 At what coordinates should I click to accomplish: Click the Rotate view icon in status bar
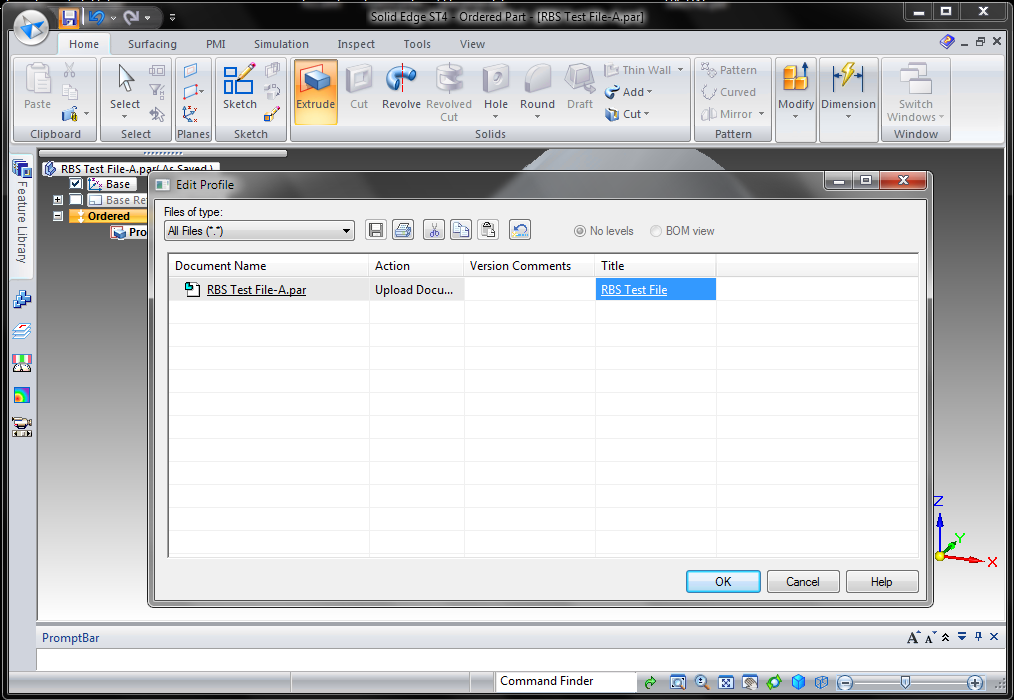(x=774, y=682)
